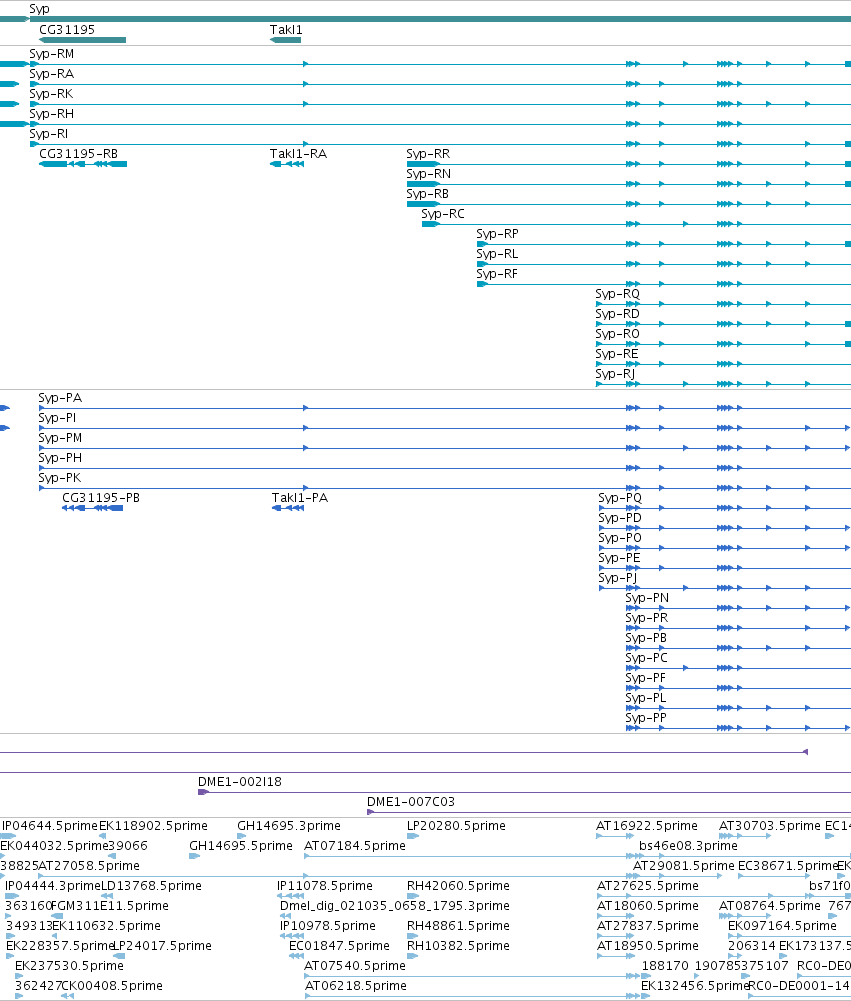Select EST LP20280.5prime

tap(456, 826)
